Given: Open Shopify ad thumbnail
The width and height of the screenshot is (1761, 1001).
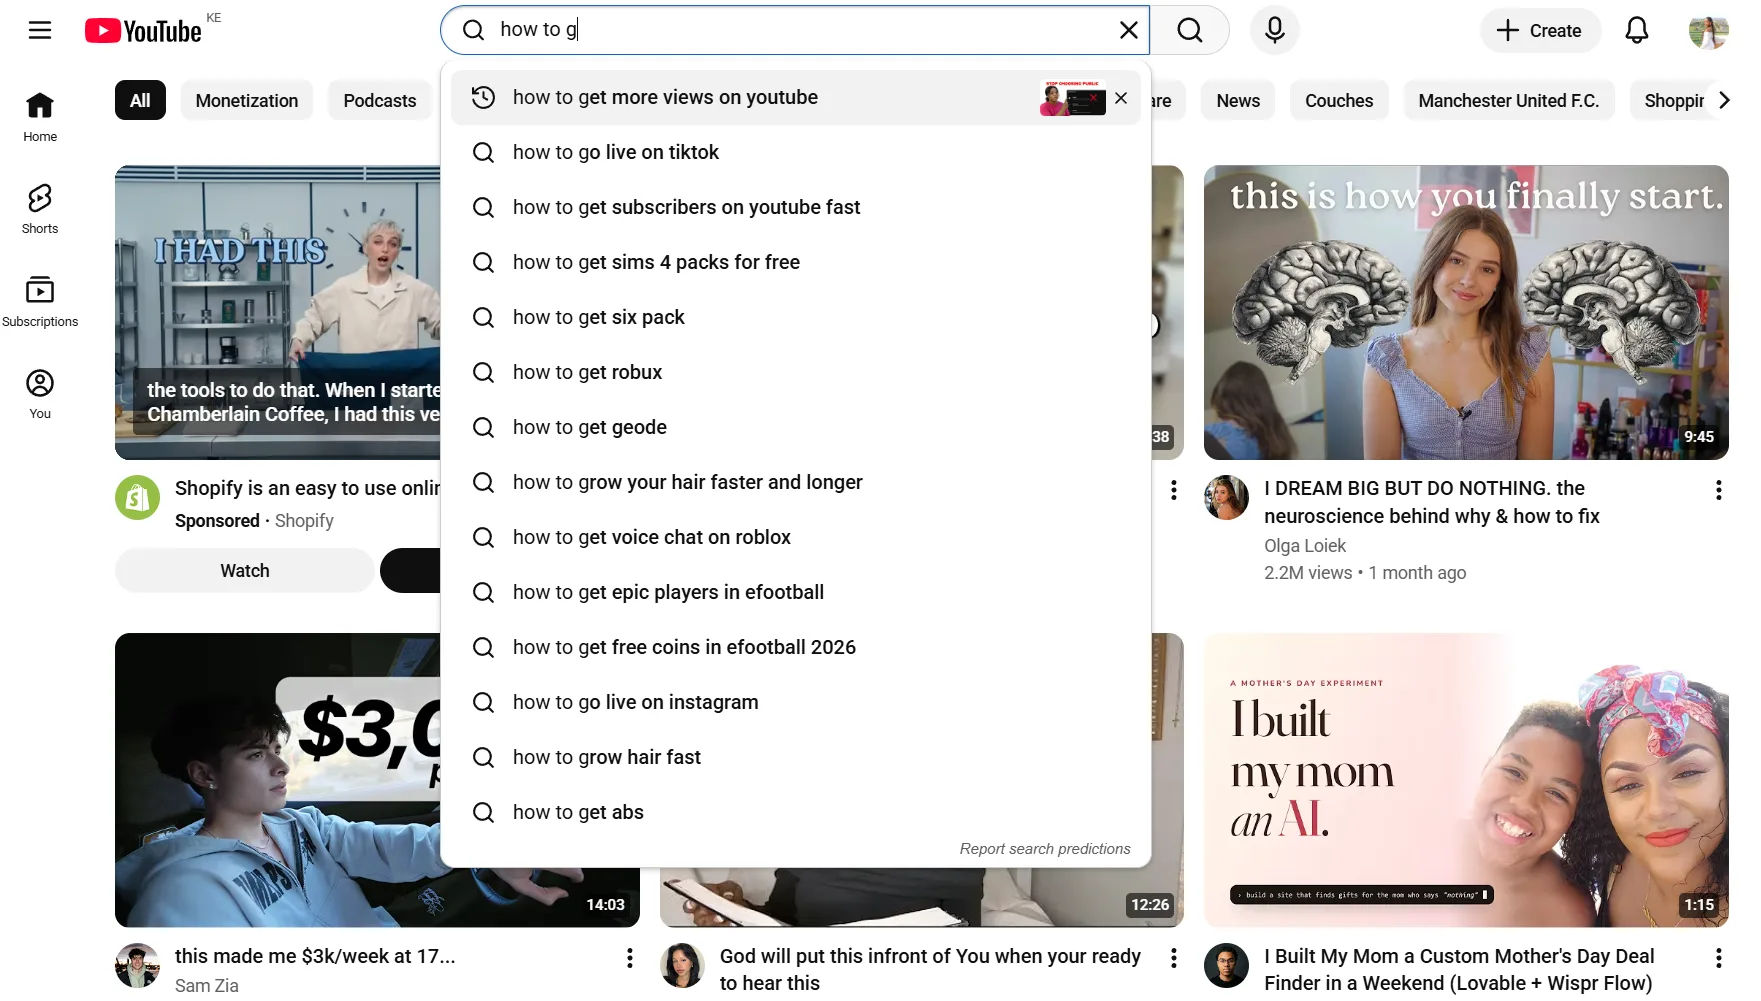Looking at the screenshot, I should pos(278,312).
